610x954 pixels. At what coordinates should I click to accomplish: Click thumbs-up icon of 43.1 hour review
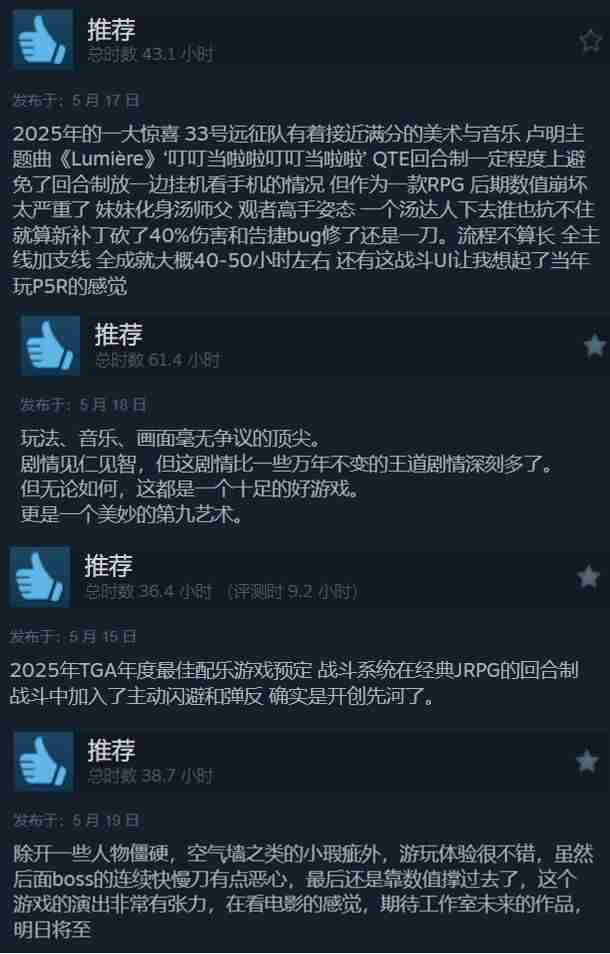tap(43, 39)
